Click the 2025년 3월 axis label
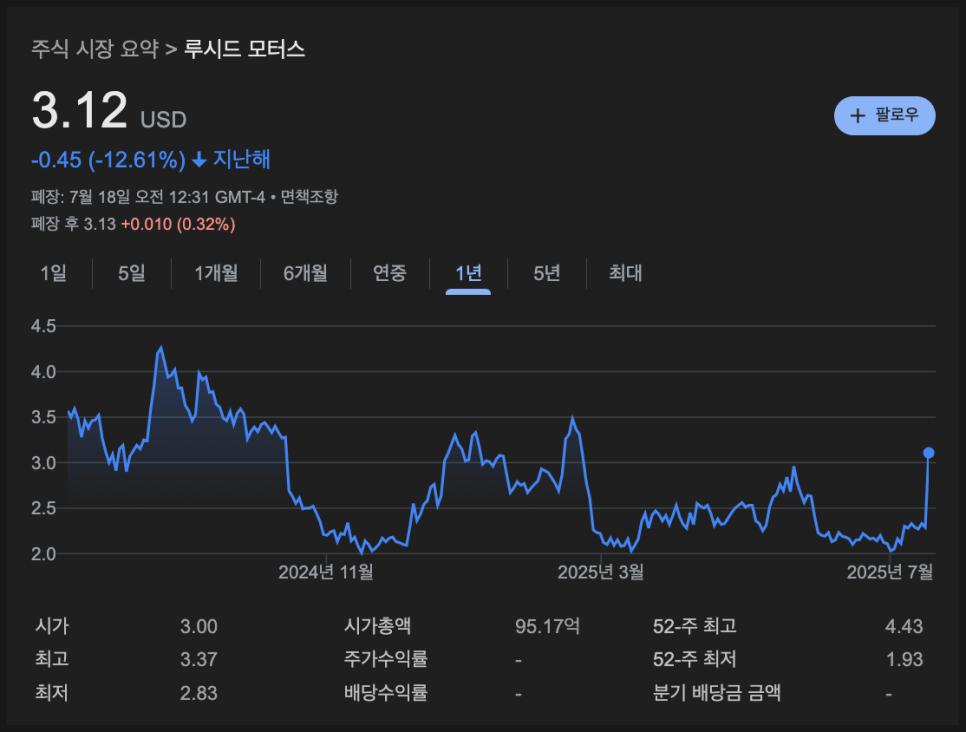The height and width of the screenshot is (732, 966). click(601, 572)
